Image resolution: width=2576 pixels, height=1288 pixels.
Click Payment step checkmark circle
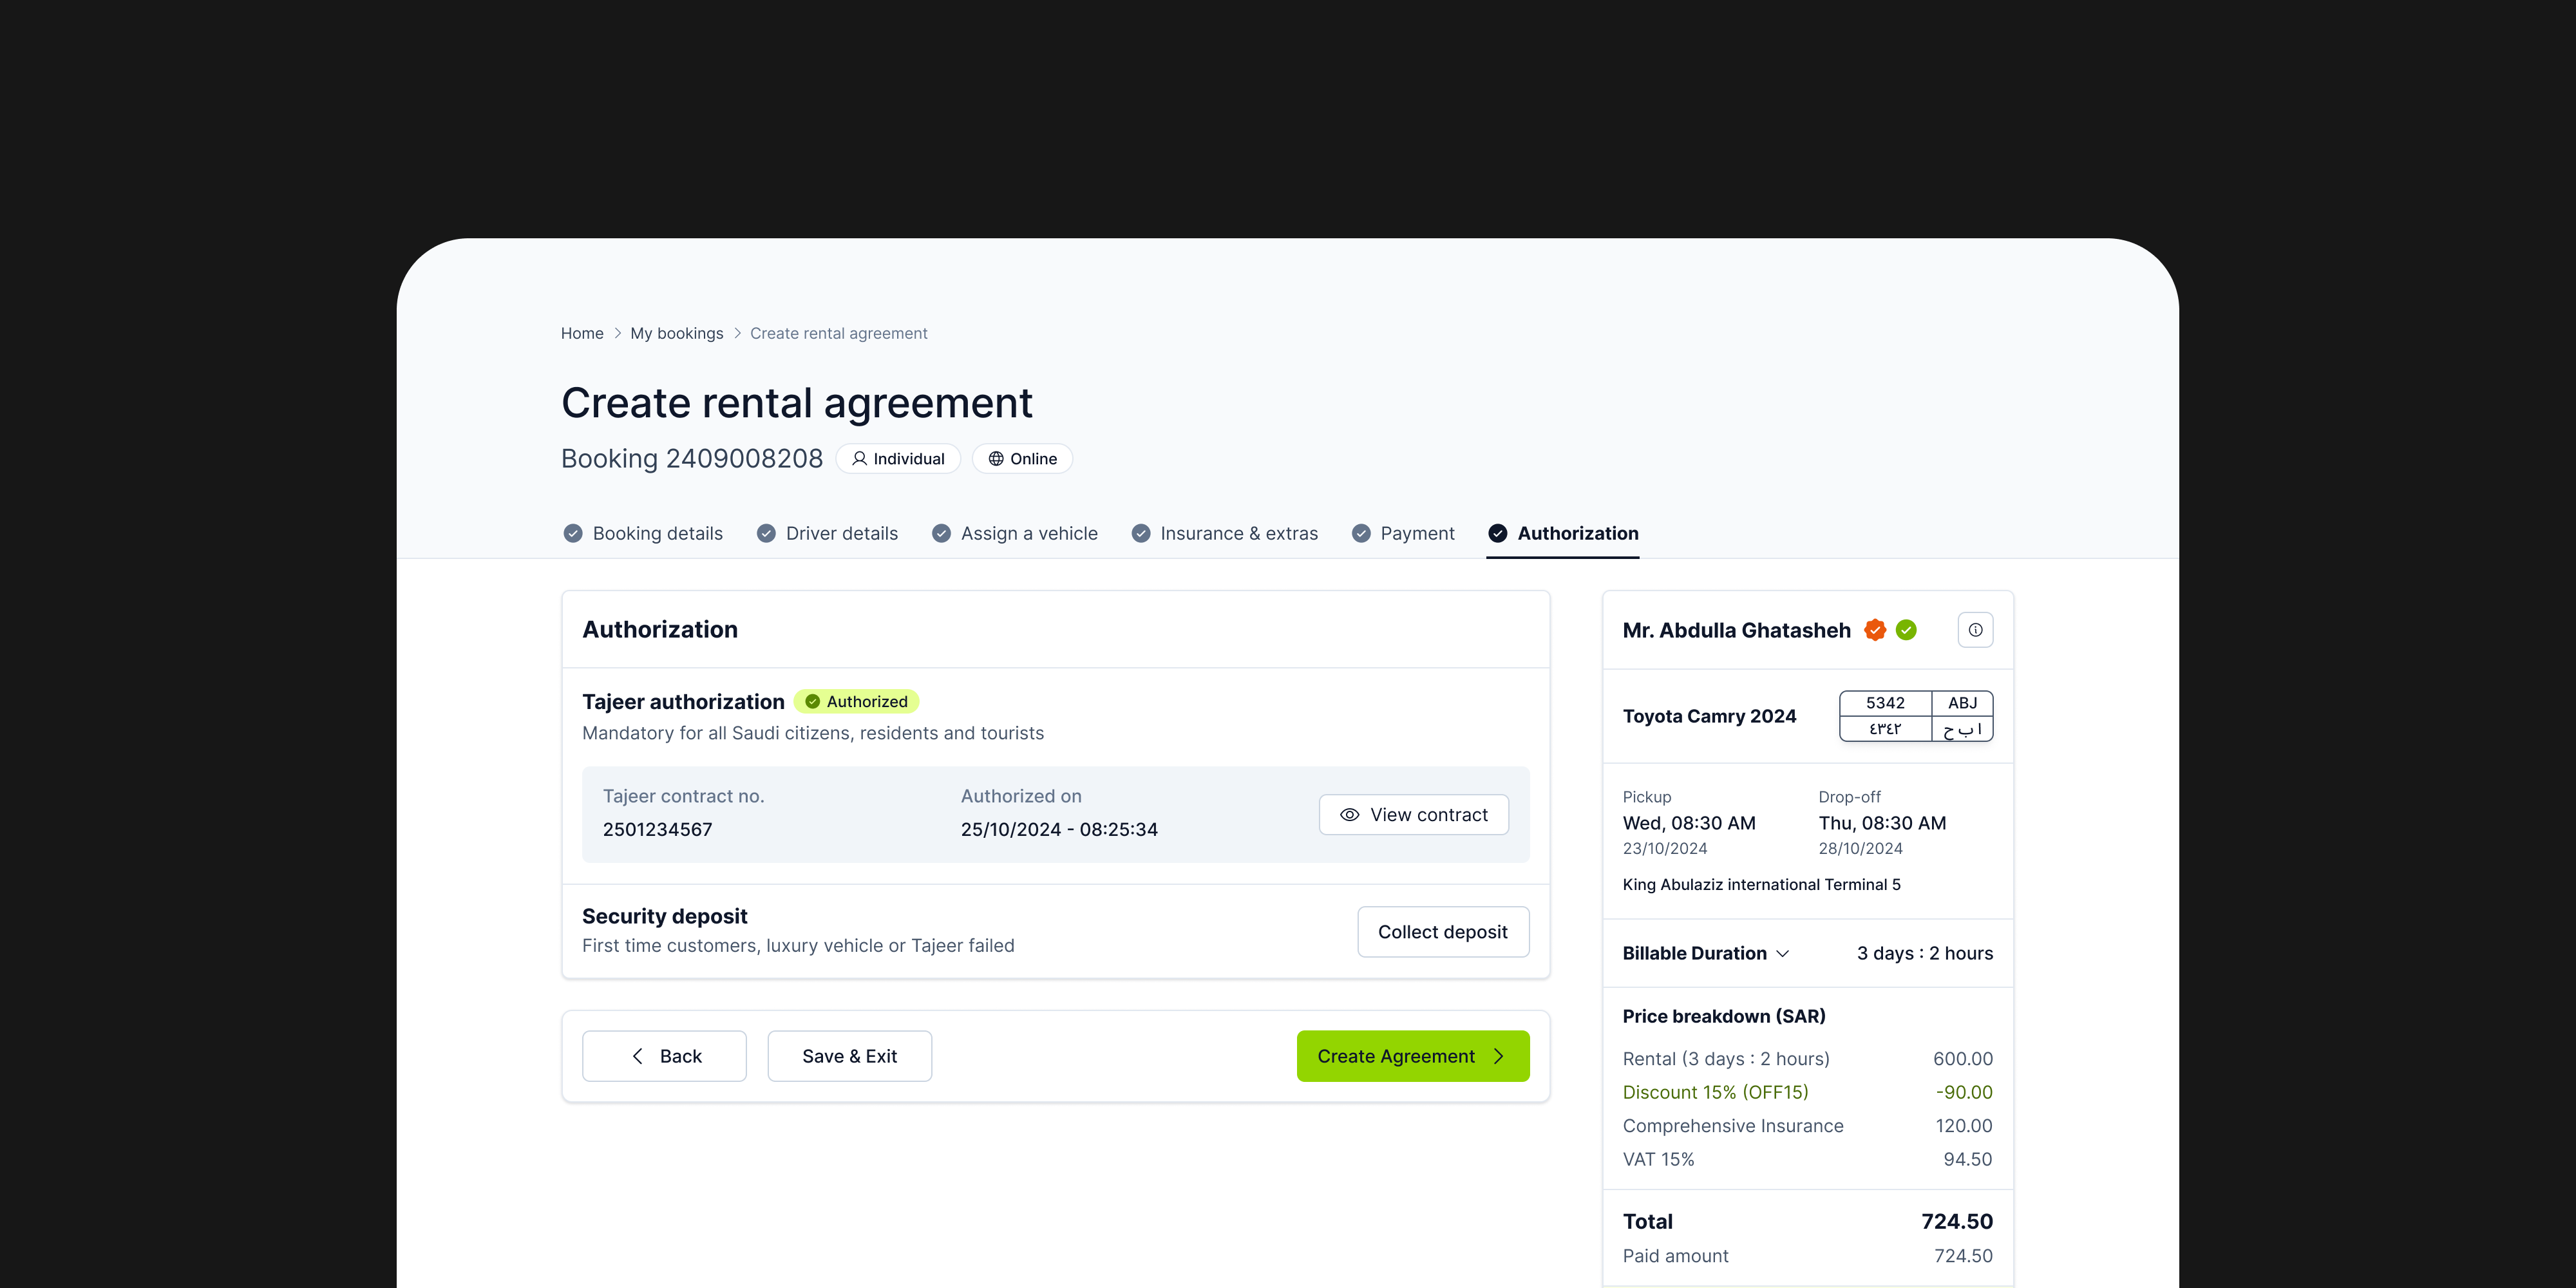[x=1361, y=534]
